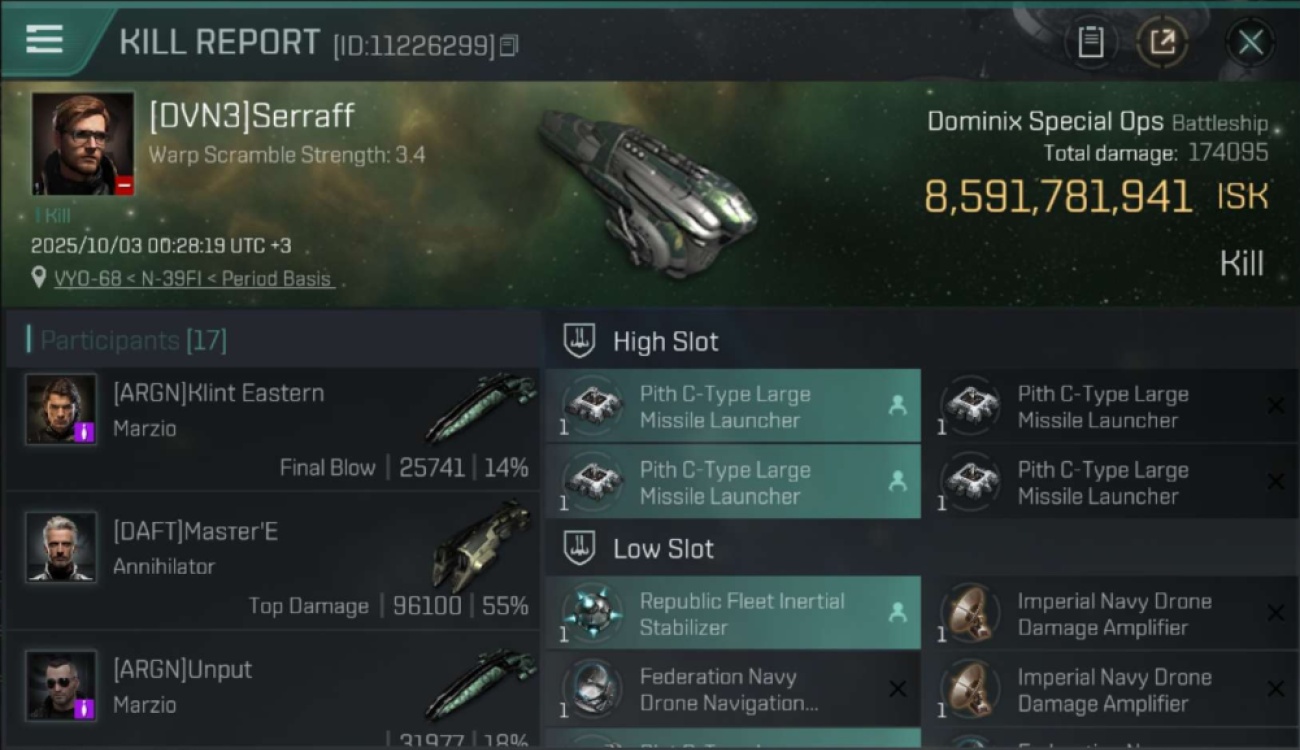Open Klint Eastern's pilot portrait
The image size is (1300, 750).
[61, 409]
